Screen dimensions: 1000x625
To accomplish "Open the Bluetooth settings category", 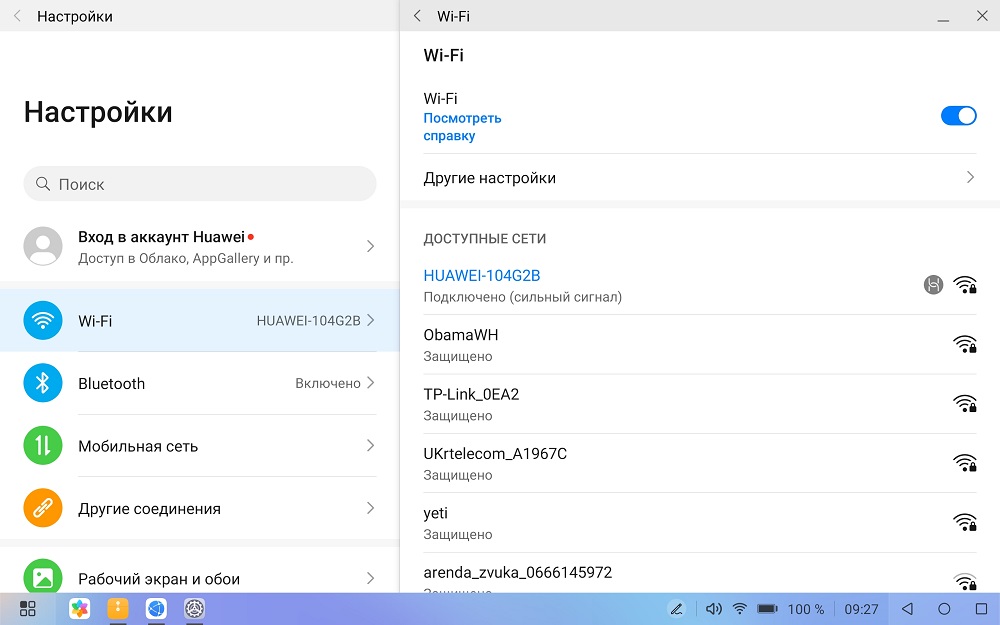I will click(x=200, y=383).
